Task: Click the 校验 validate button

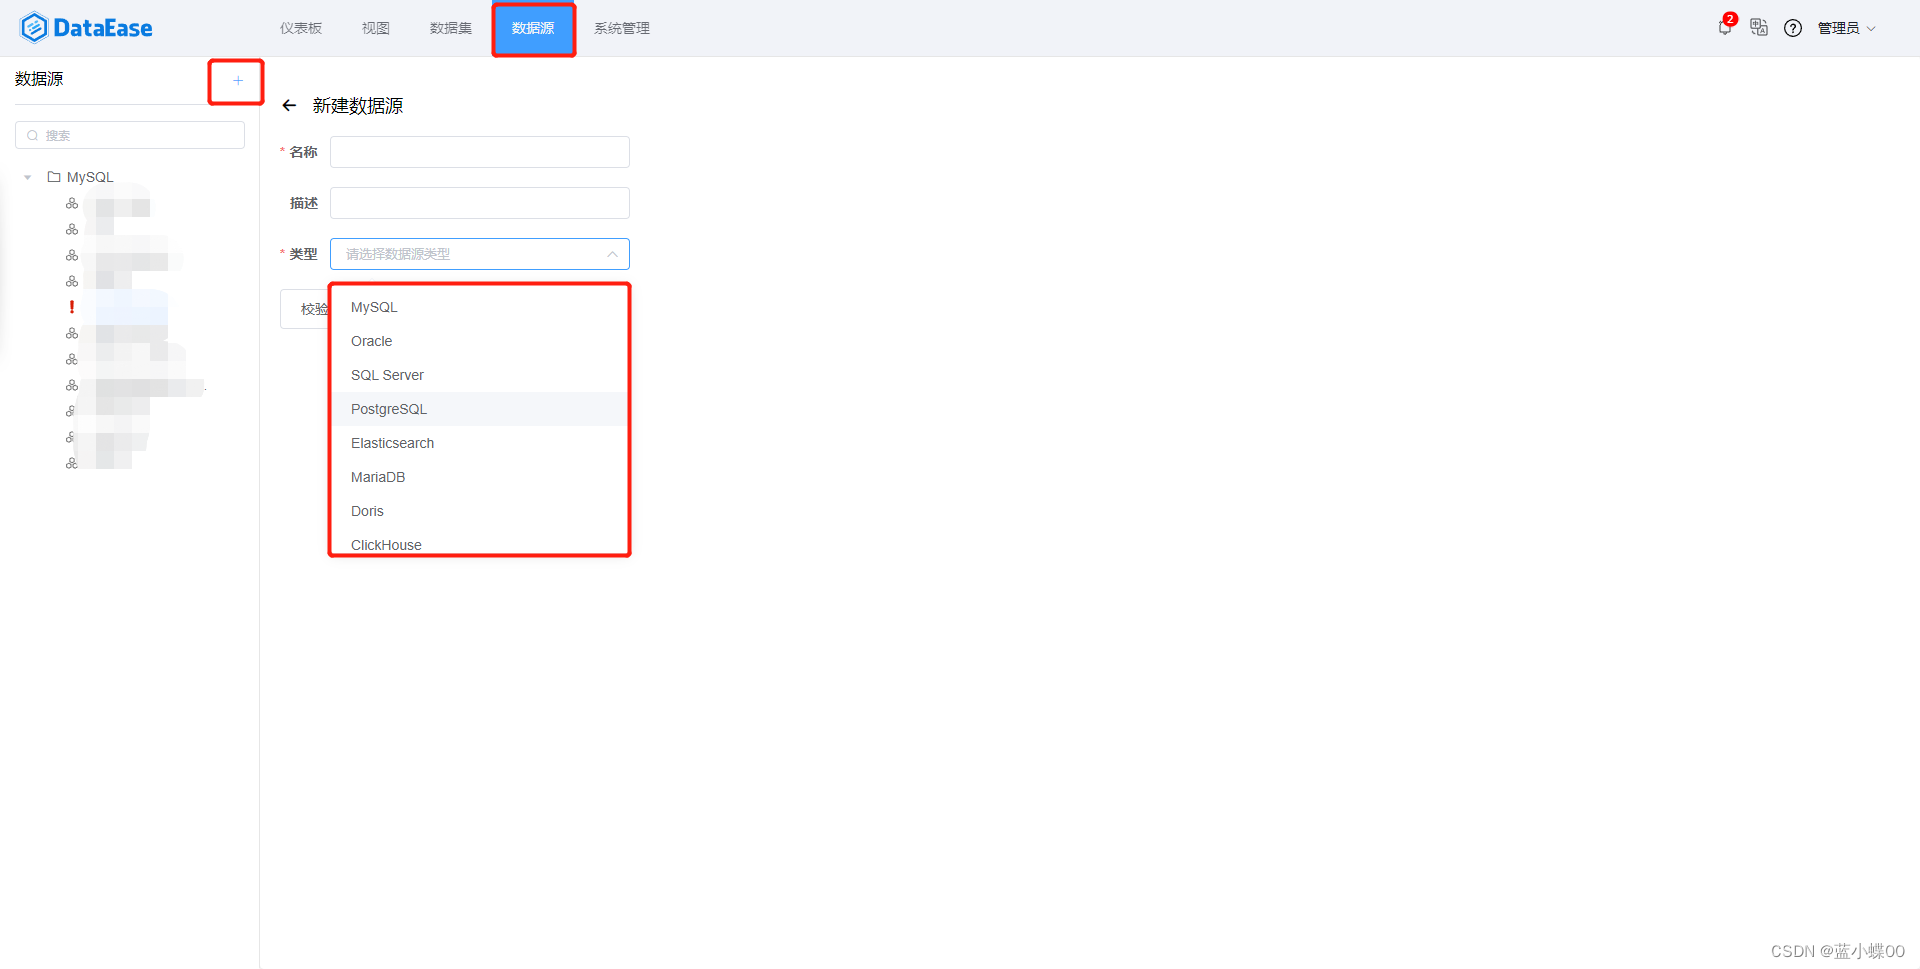Action: pos(313,309)
